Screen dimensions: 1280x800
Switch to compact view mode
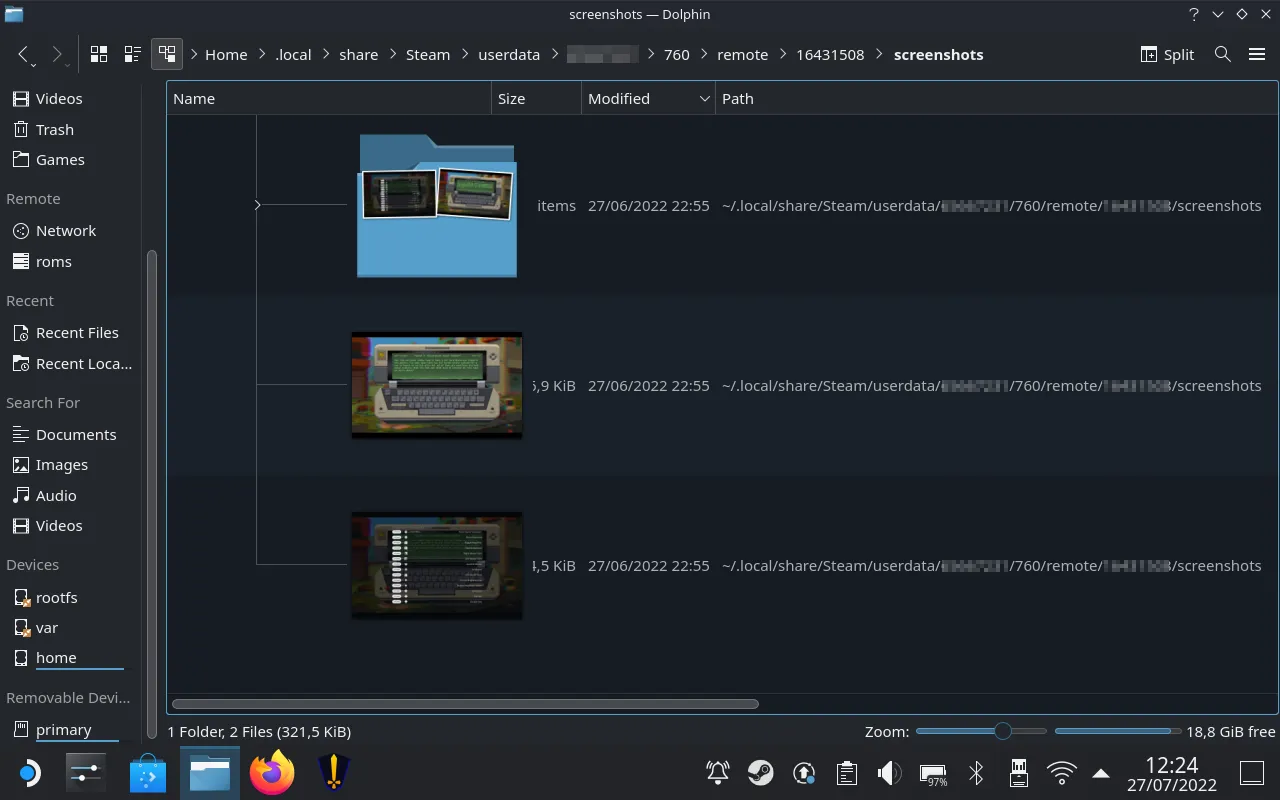tap(131, 54)
